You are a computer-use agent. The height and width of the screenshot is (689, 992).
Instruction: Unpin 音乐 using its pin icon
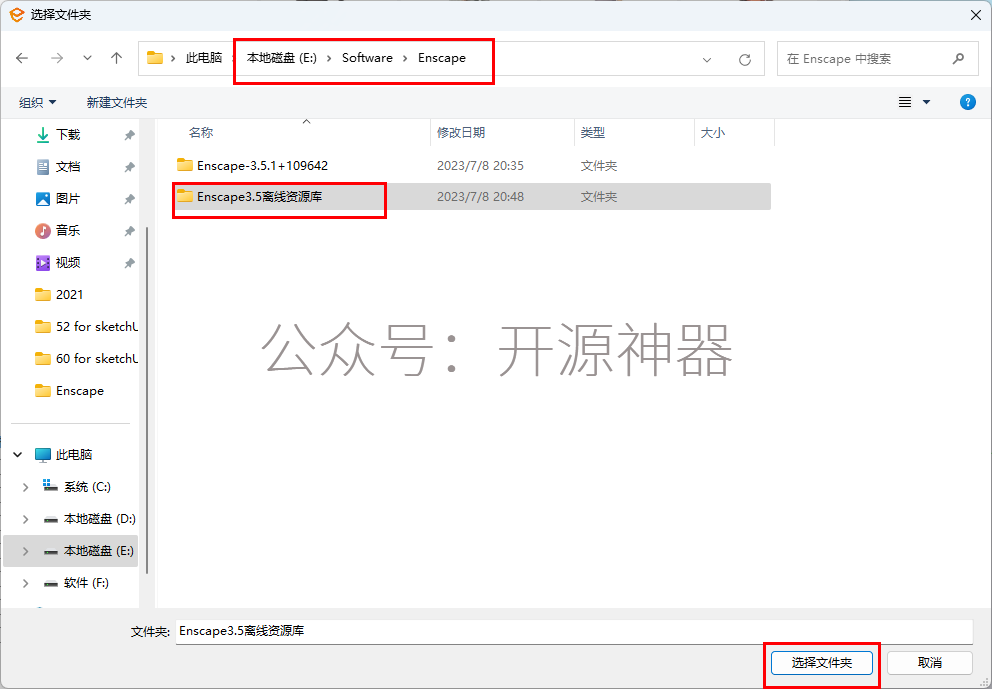129,230
